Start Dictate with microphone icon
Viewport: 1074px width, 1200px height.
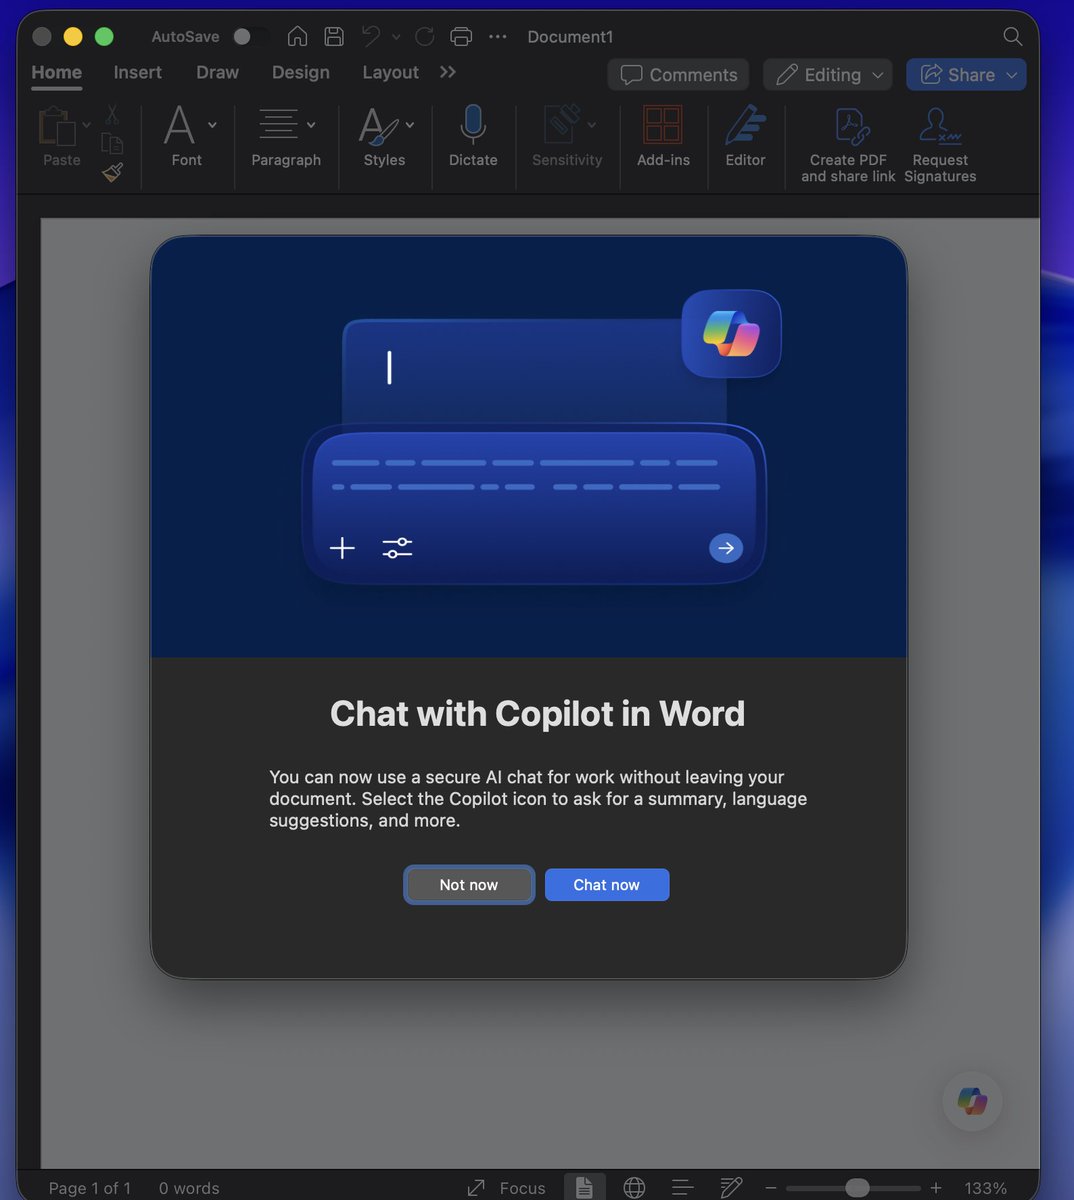tap(473, 136)
